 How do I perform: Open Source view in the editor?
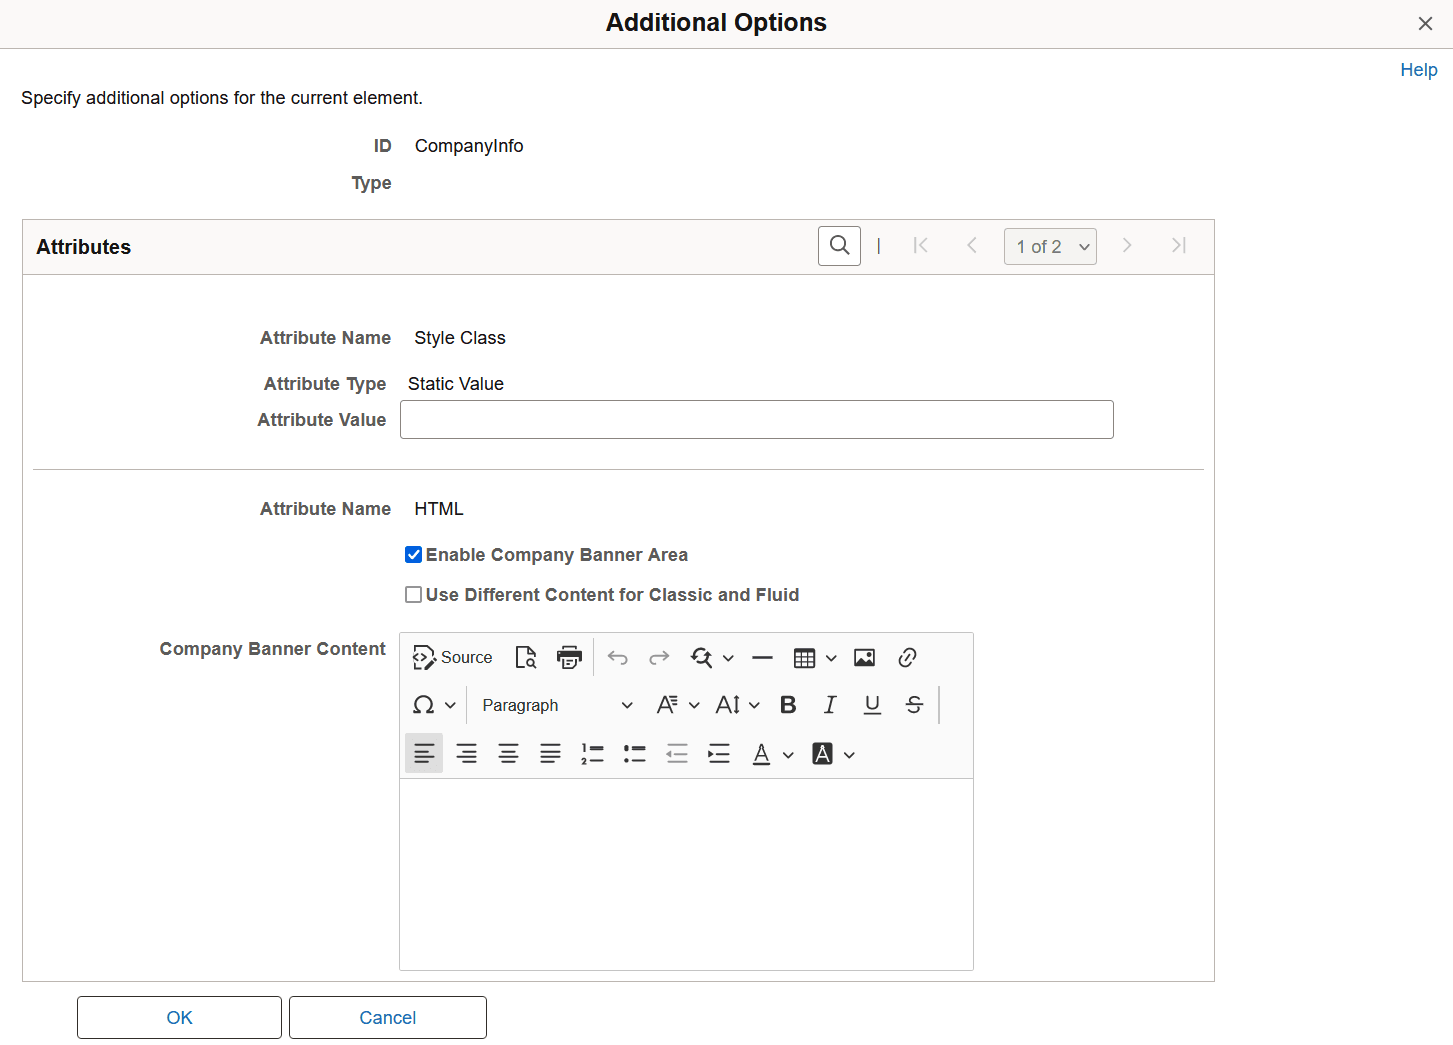click(451, 657)
